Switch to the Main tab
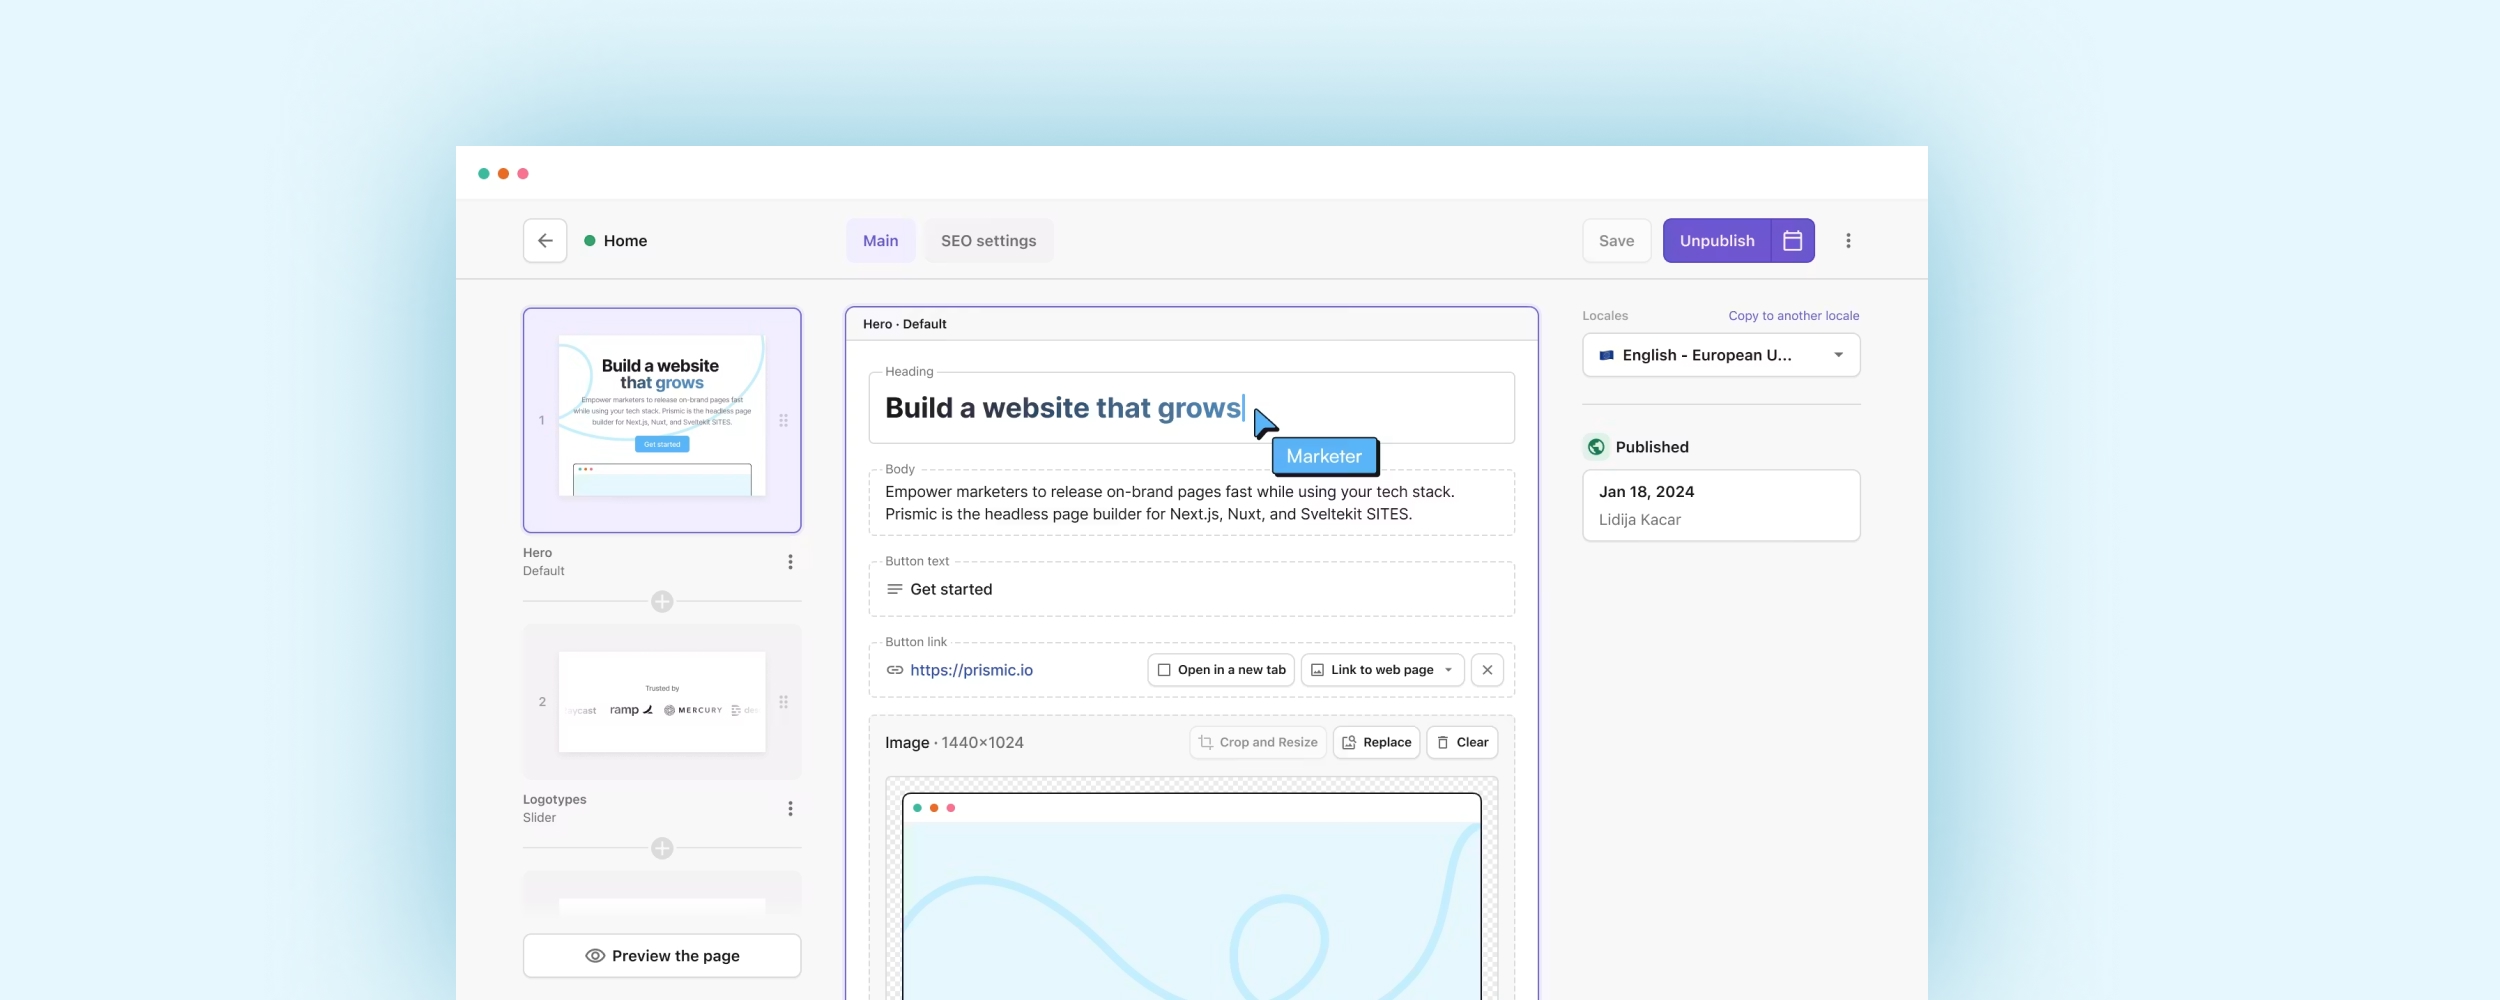 (881, 241)
